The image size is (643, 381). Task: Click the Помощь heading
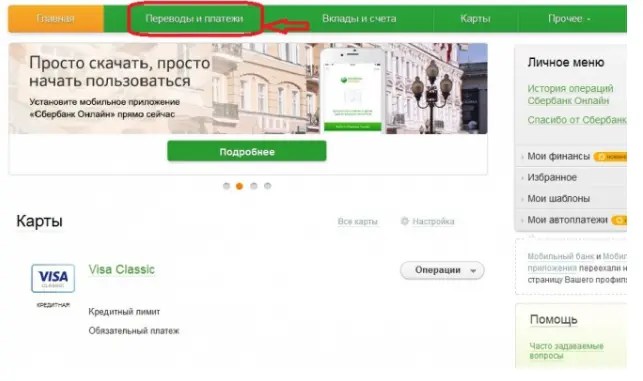coord(553,319)
